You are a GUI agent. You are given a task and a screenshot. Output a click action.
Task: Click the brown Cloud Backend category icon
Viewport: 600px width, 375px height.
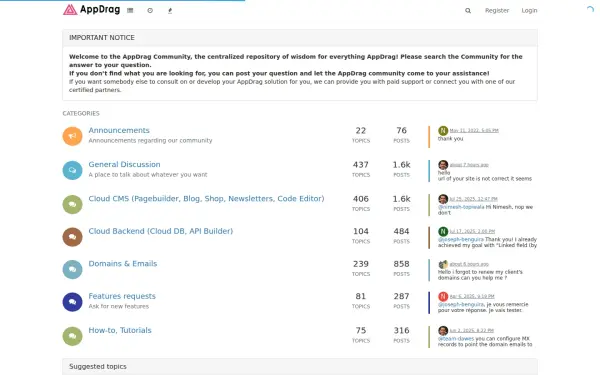tap(72, 237)
